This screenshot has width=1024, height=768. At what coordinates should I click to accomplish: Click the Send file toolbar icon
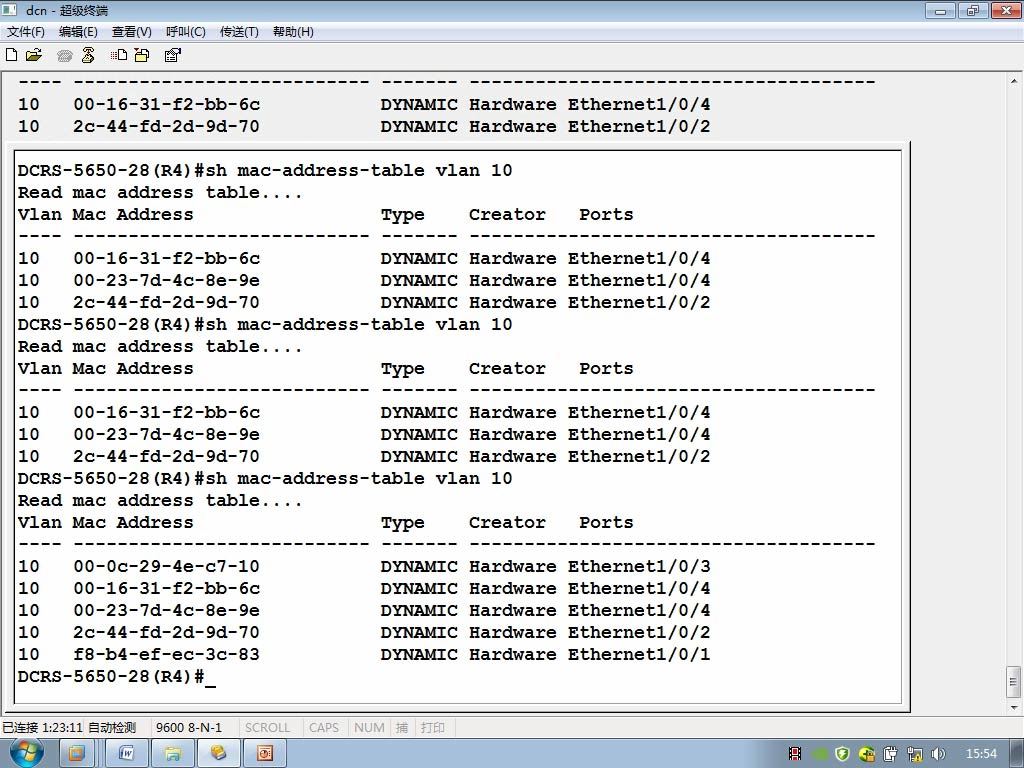pyautogui.click(x=119, y=56)
